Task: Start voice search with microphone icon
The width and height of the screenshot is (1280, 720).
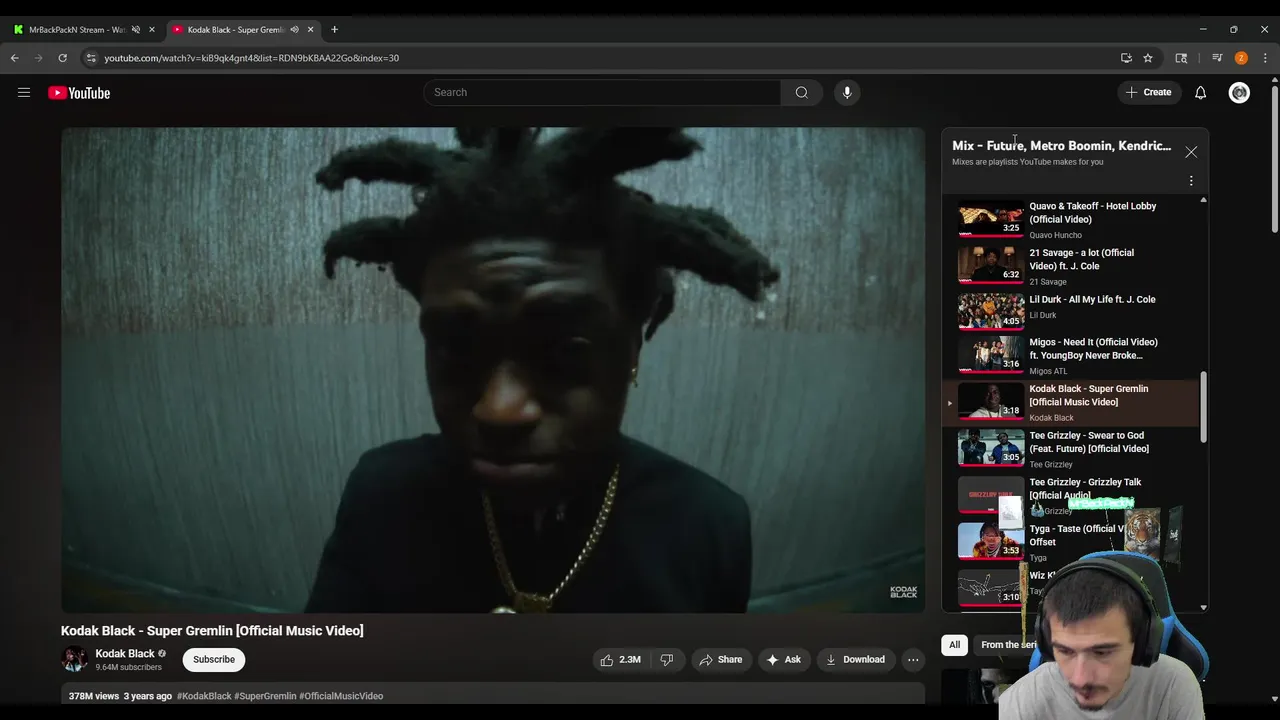Action: (x=847, y=92)
